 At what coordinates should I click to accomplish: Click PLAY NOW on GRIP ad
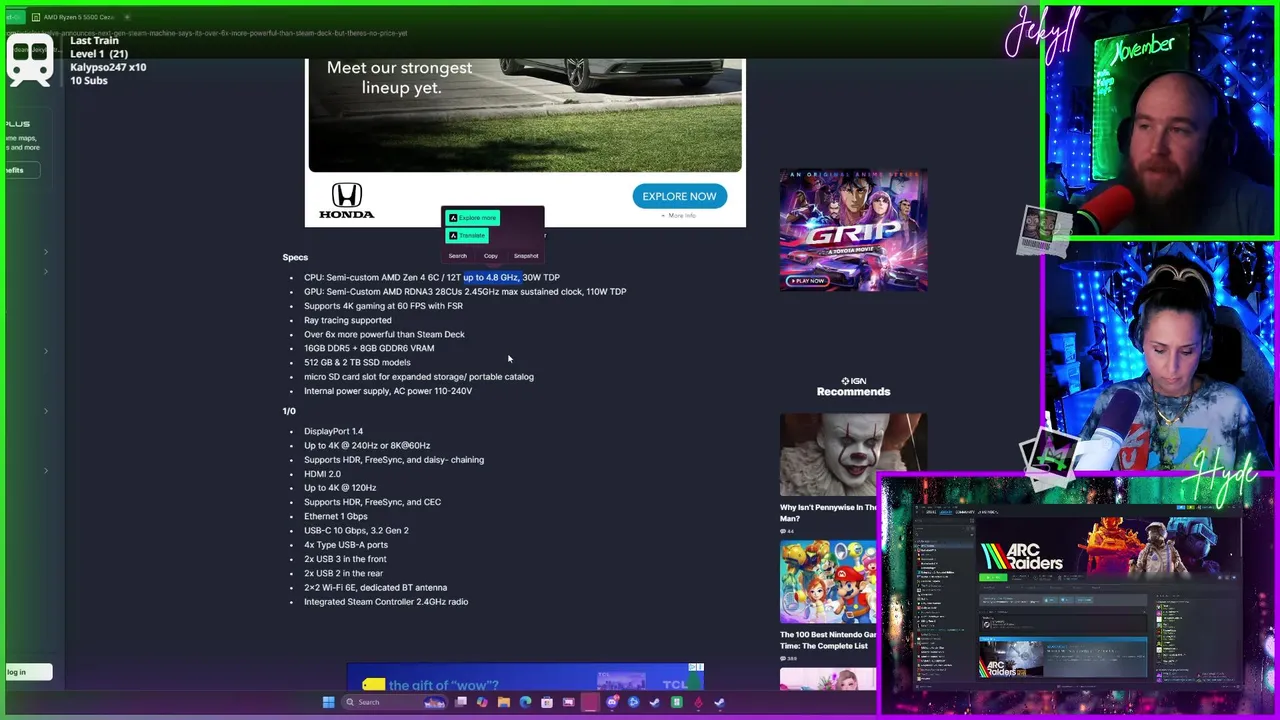coord(807,281)
